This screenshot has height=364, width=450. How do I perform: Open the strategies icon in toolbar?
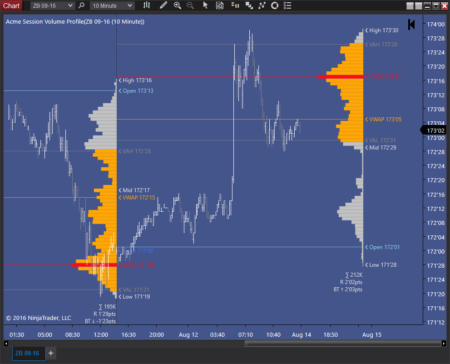pos(262,5)
